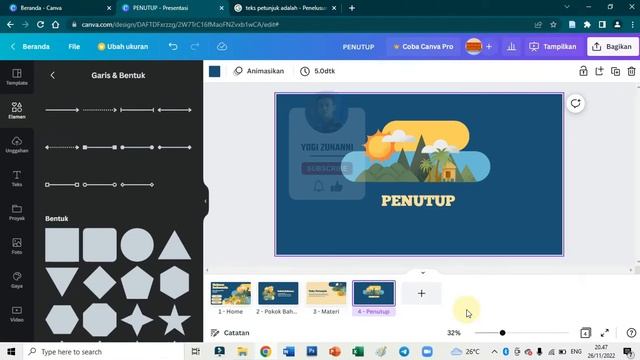Screen dimensions: 640x360
Task: Delete page with trash icon
Action: [631, 71]
